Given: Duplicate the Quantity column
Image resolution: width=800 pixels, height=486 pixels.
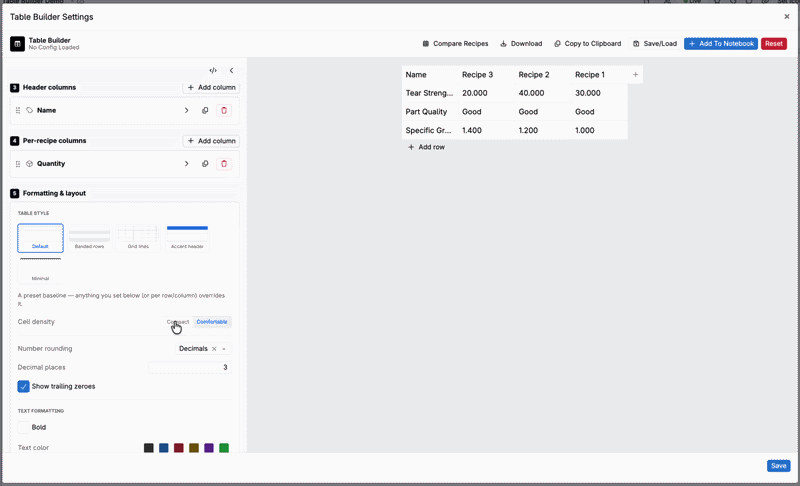Looking at the screenshot, I should [205, 164].
